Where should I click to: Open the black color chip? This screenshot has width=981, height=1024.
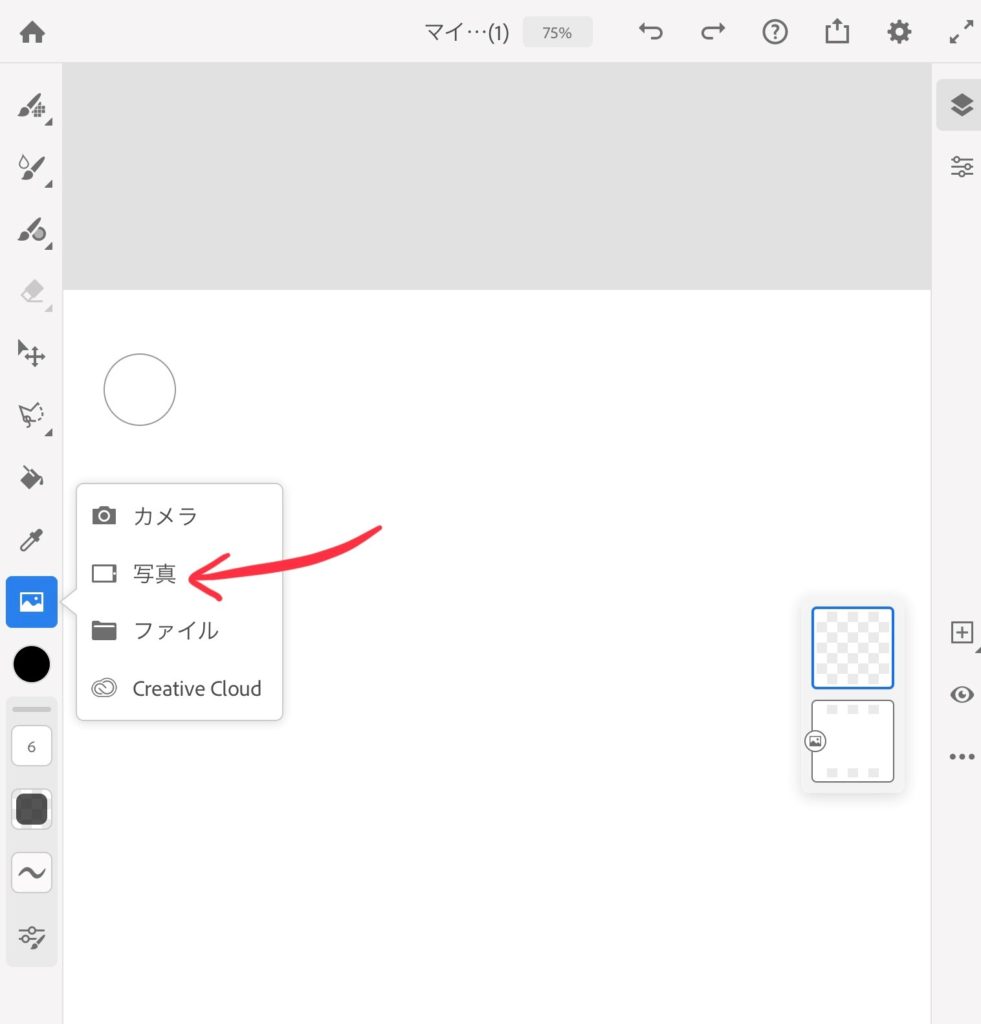31,664
